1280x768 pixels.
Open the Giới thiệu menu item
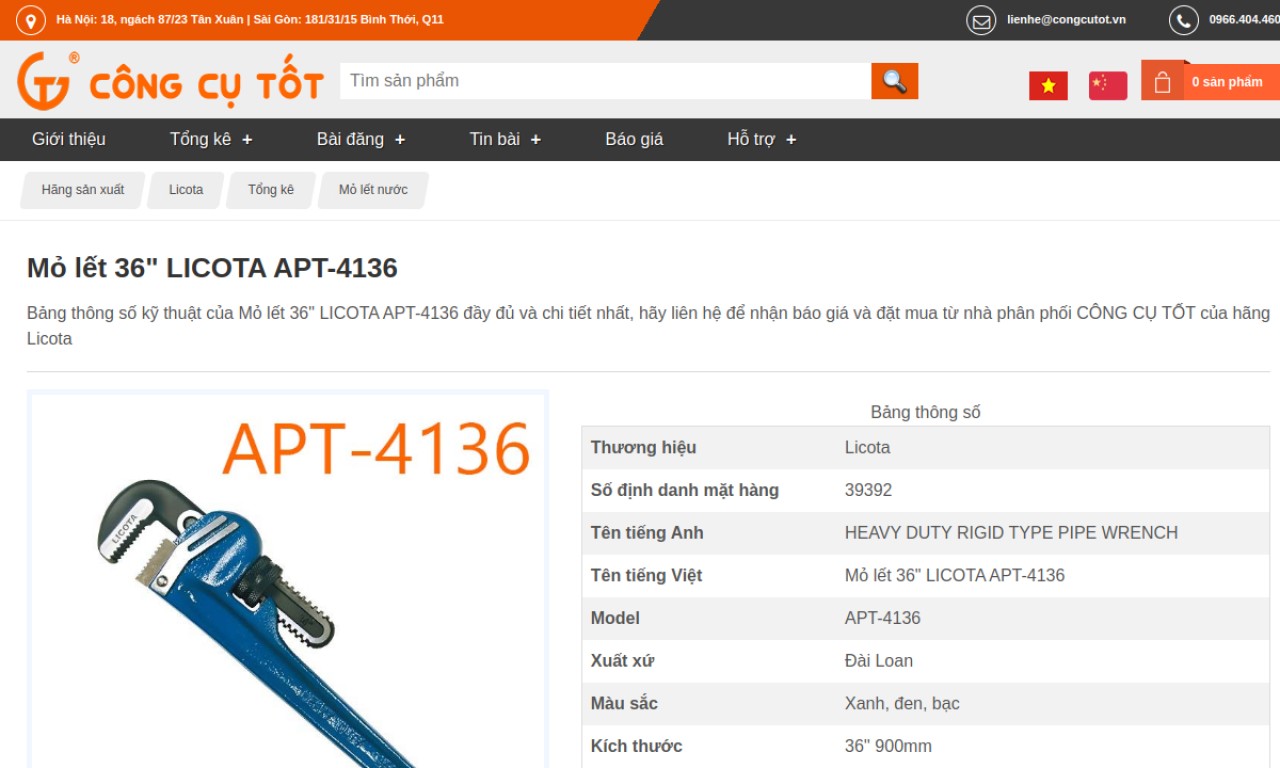click(68, 139)
